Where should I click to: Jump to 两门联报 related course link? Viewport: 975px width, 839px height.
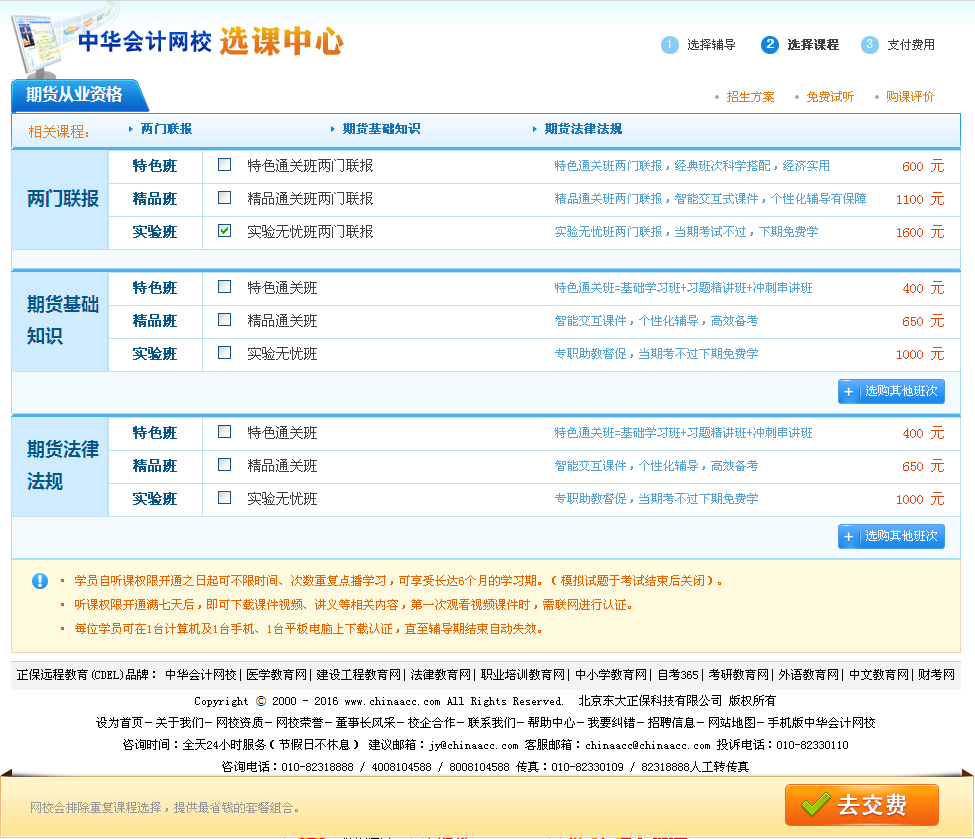click(166, 129)
